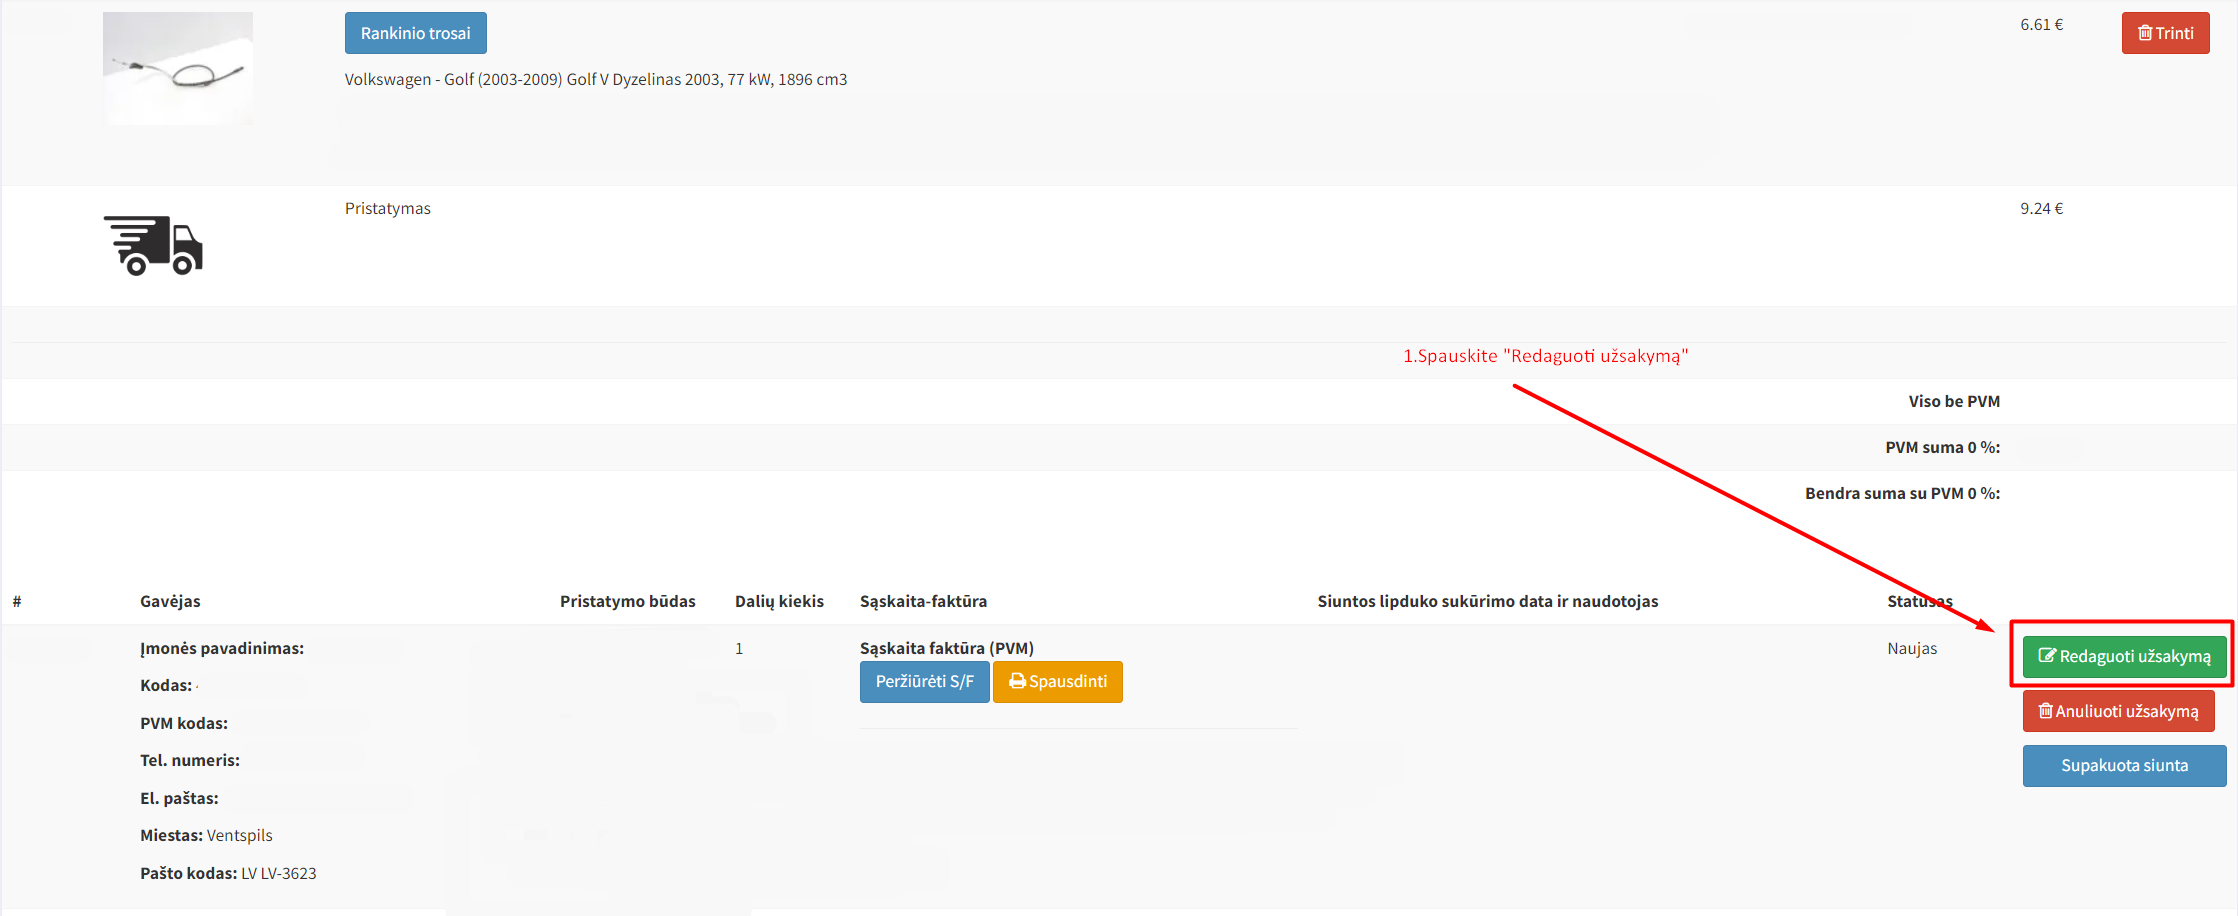Viewport: 2238px width, 916px height.
Task: Click the Tel. numeris label
Action: click(x=190, y=760)
